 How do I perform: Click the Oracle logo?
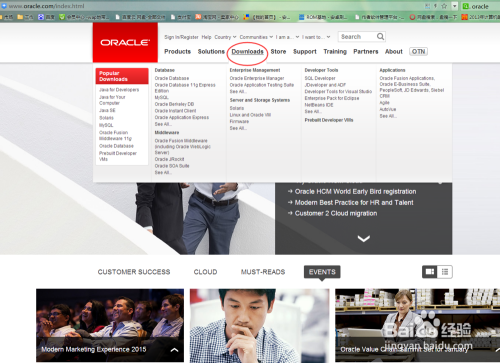tap(125, 42)
